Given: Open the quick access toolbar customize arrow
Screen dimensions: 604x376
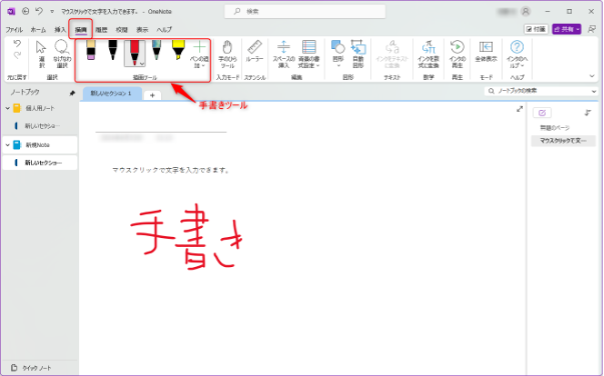Looking at the screenshot, I should point(52,12).
